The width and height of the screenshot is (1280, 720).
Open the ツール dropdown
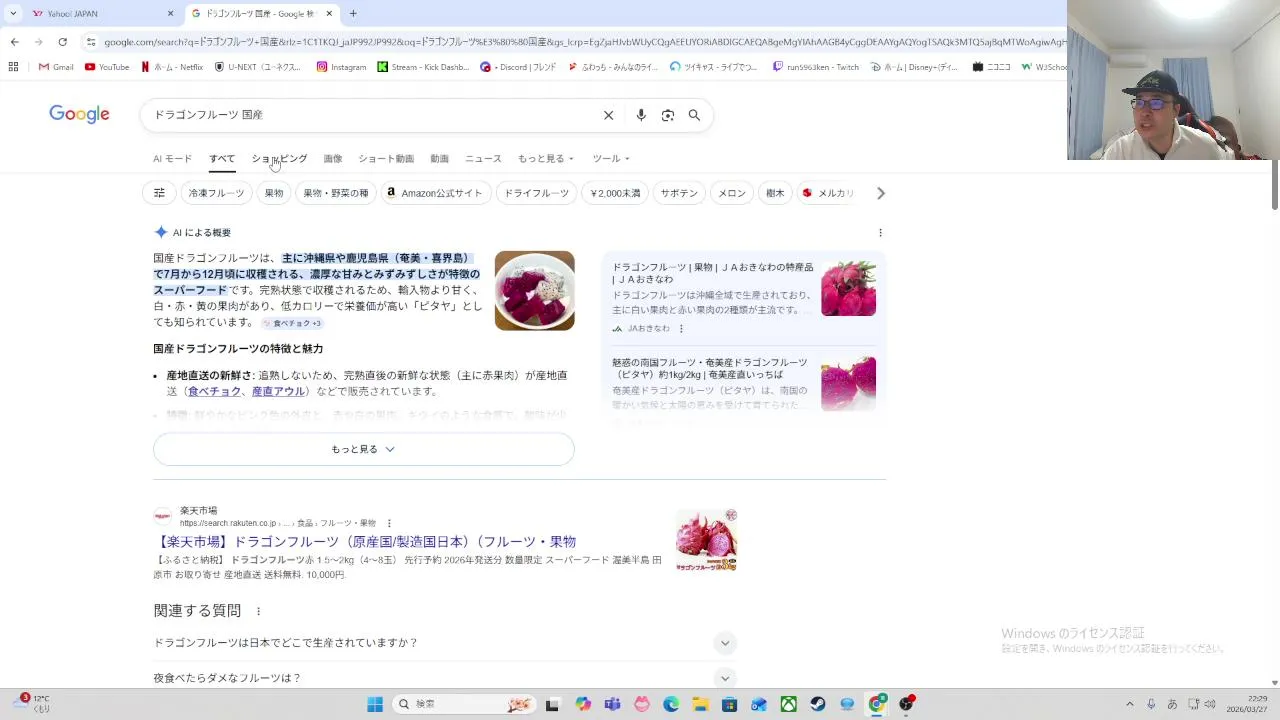click(x=611, y=159)
